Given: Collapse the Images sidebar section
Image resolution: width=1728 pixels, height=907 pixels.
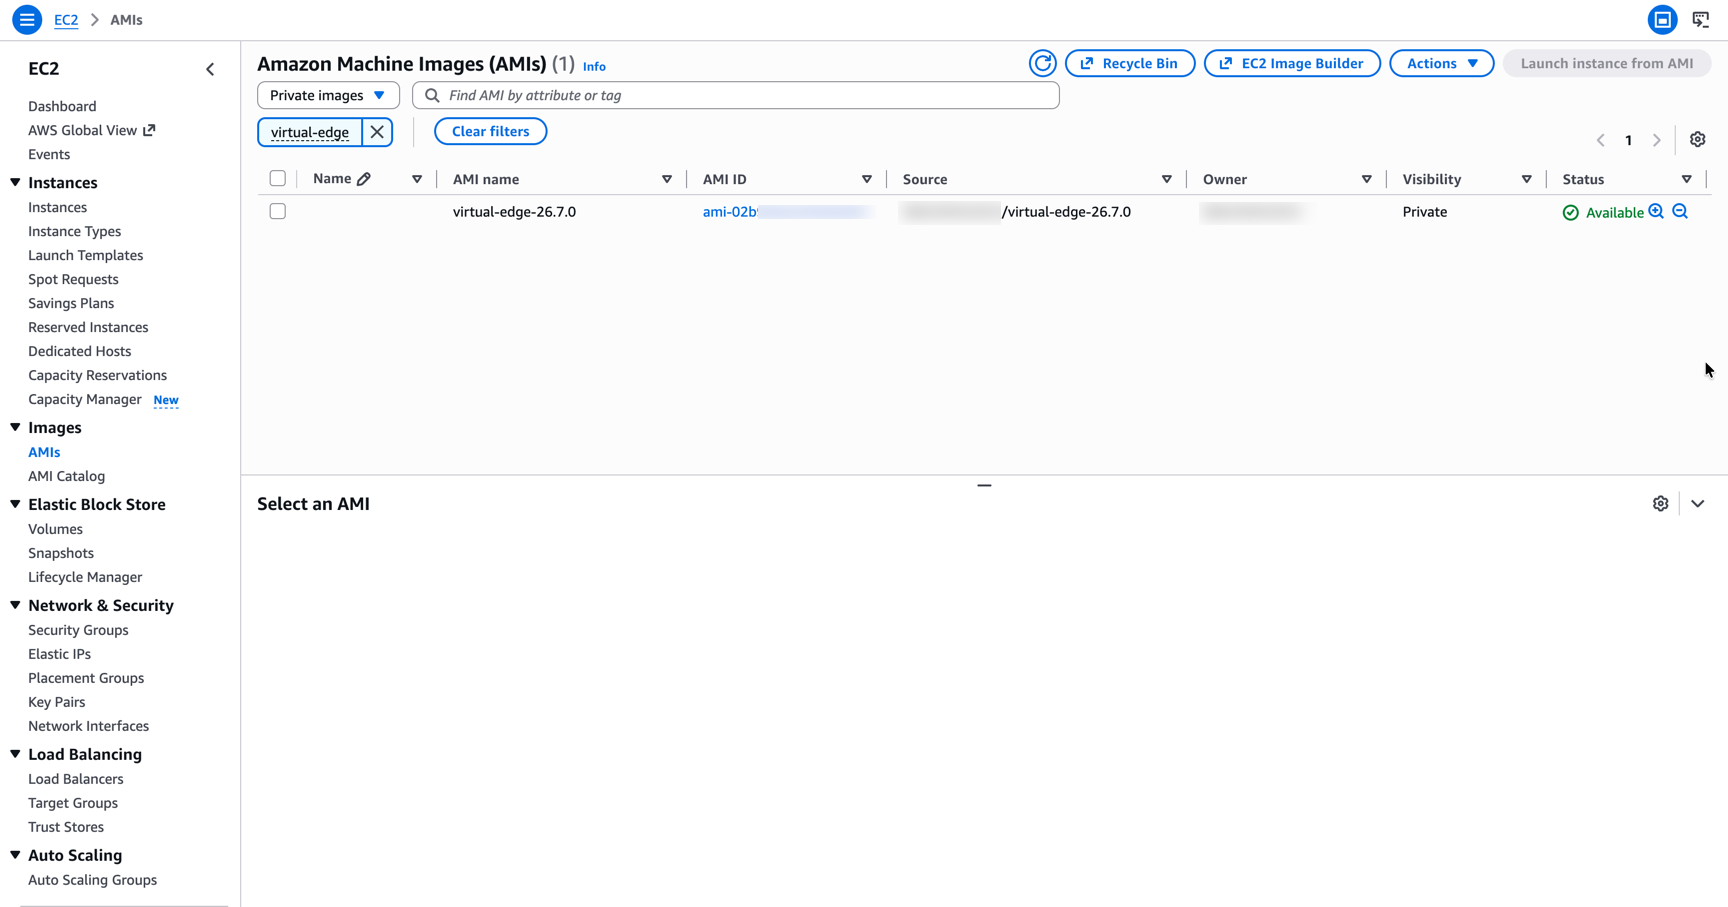Looking at the screenshot, I should (15, 428).
